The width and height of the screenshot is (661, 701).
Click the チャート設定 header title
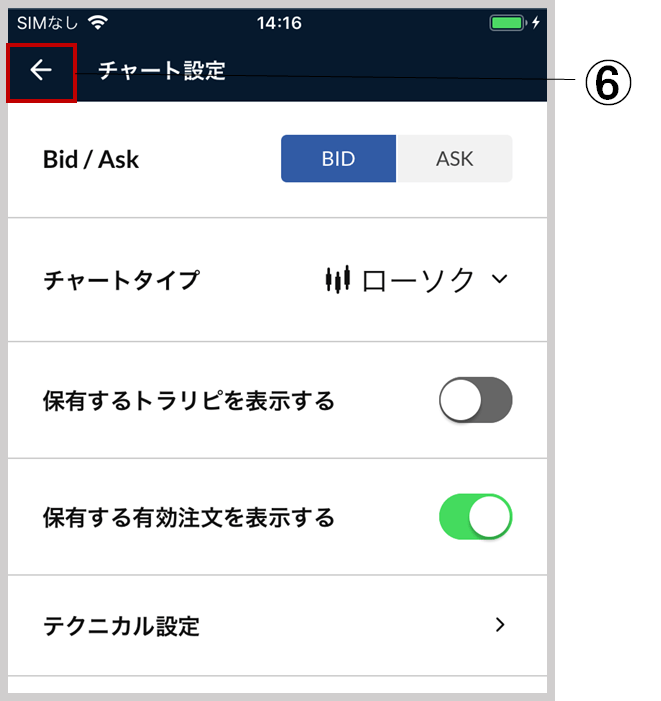(162, 71)
